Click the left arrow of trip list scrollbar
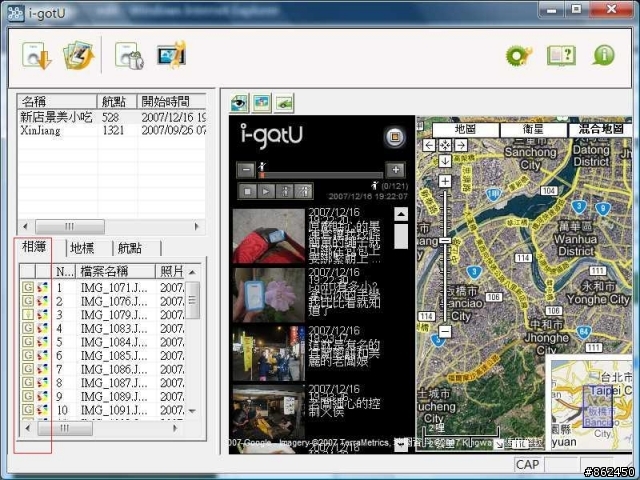This screenshot has width=640, height=480. pos(25,226)
